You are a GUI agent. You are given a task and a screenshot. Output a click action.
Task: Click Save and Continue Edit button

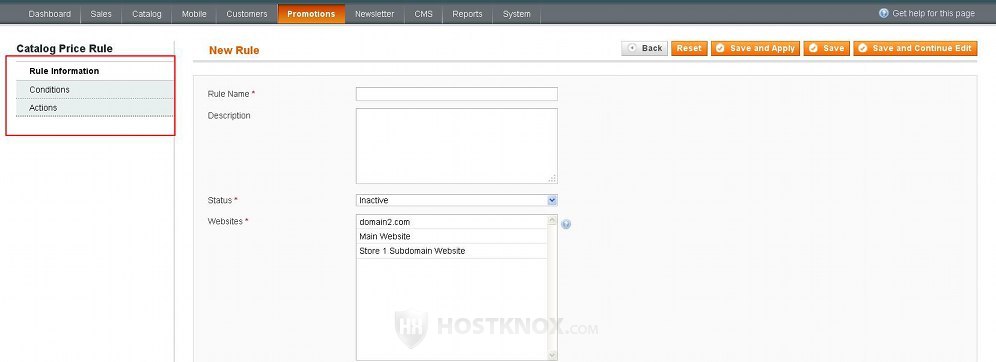click(915, 48)
